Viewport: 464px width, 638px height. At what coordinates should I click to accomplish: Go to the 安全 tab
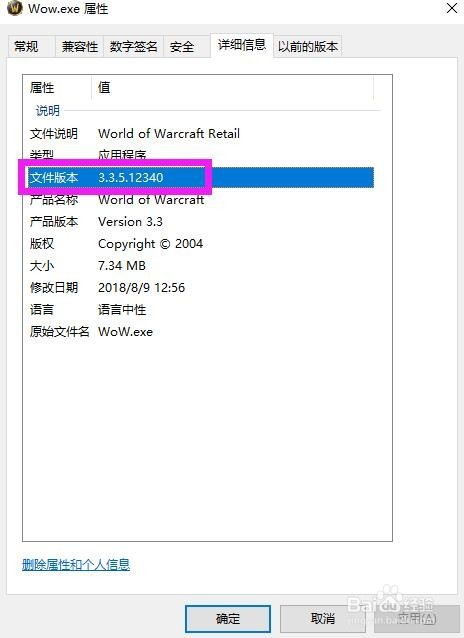pos(186,46)
